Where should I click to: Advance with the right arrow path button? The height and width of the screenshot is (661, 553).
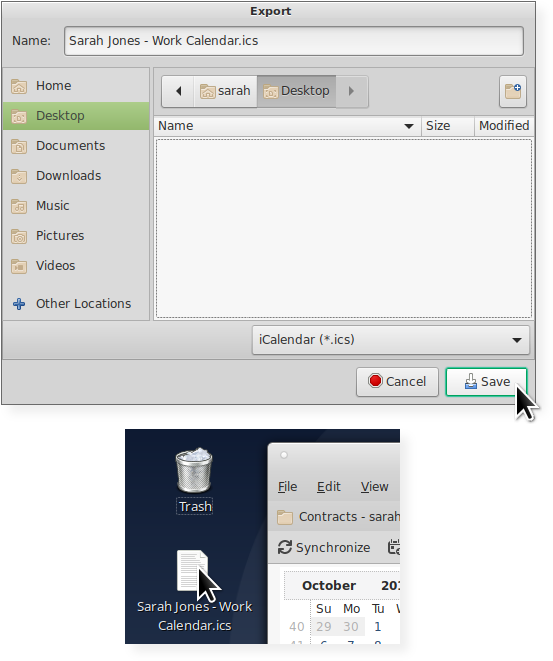[x=352, y=91]
